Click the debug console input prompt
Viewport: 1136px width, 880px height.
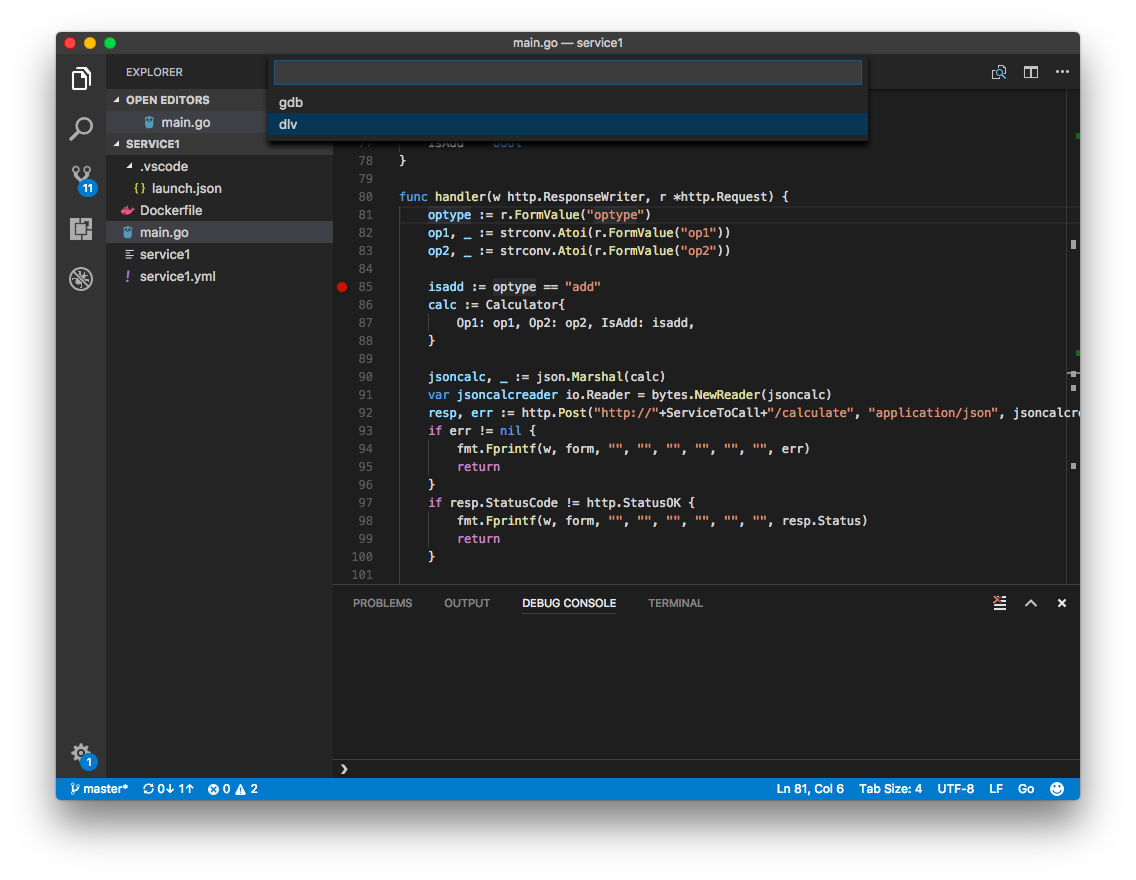706,769
